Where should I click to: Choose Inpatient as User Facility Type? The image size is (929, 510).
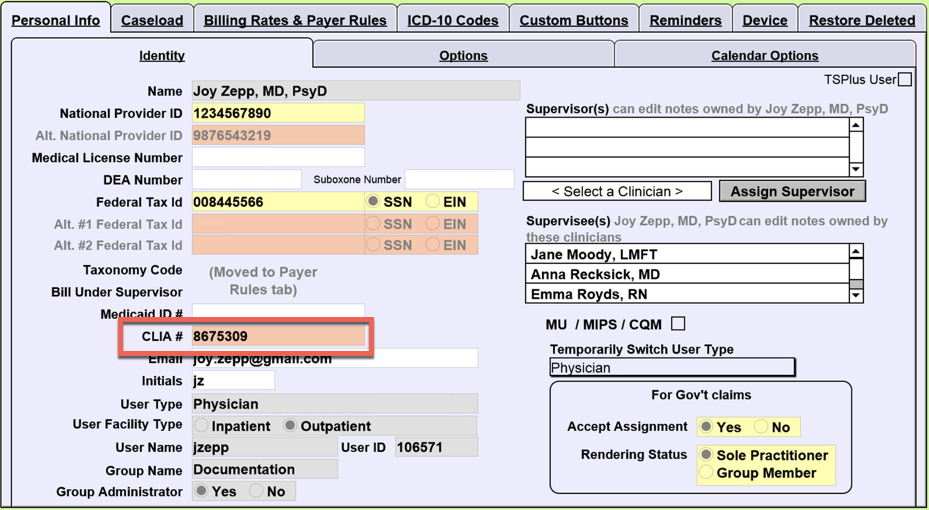[x=202, y=426]
